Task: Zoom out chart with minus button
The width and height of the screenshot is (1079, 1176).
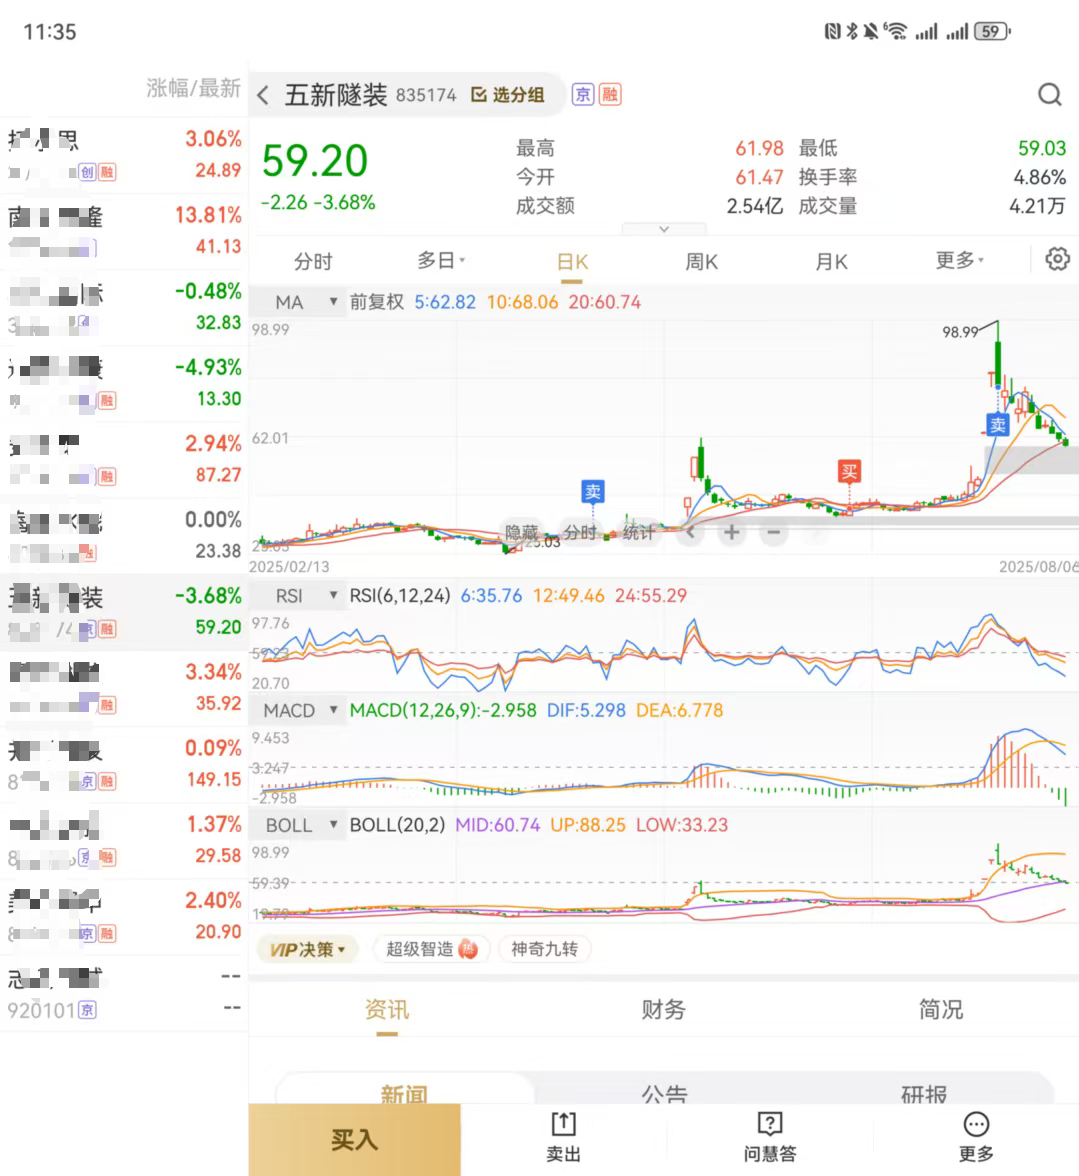Action: 774,532
